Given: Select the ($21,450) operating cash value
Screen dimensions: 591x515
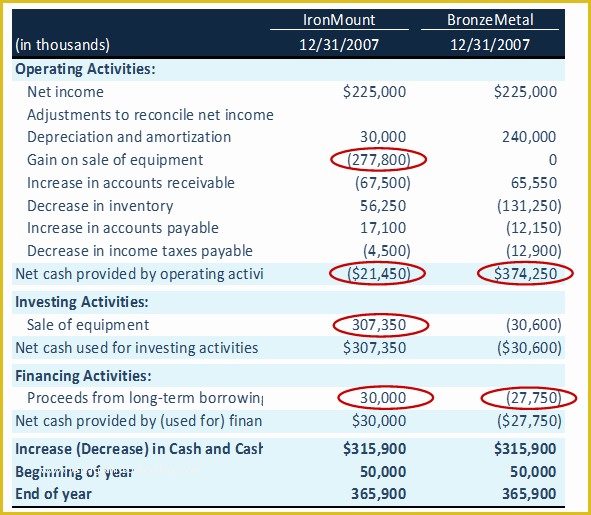Looking at the screenshot, I should (x=378, y=274).
